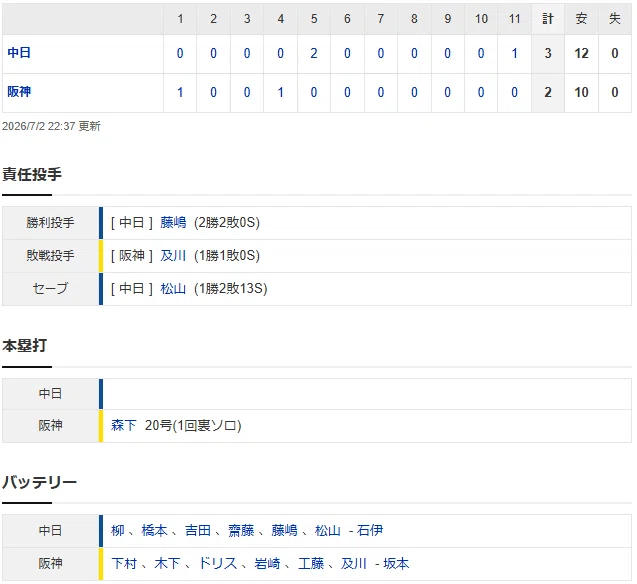This screenshot has width=637, height=584.
Task: Open the 阪神 team link in scoreboard
Action: pos(19,92)
